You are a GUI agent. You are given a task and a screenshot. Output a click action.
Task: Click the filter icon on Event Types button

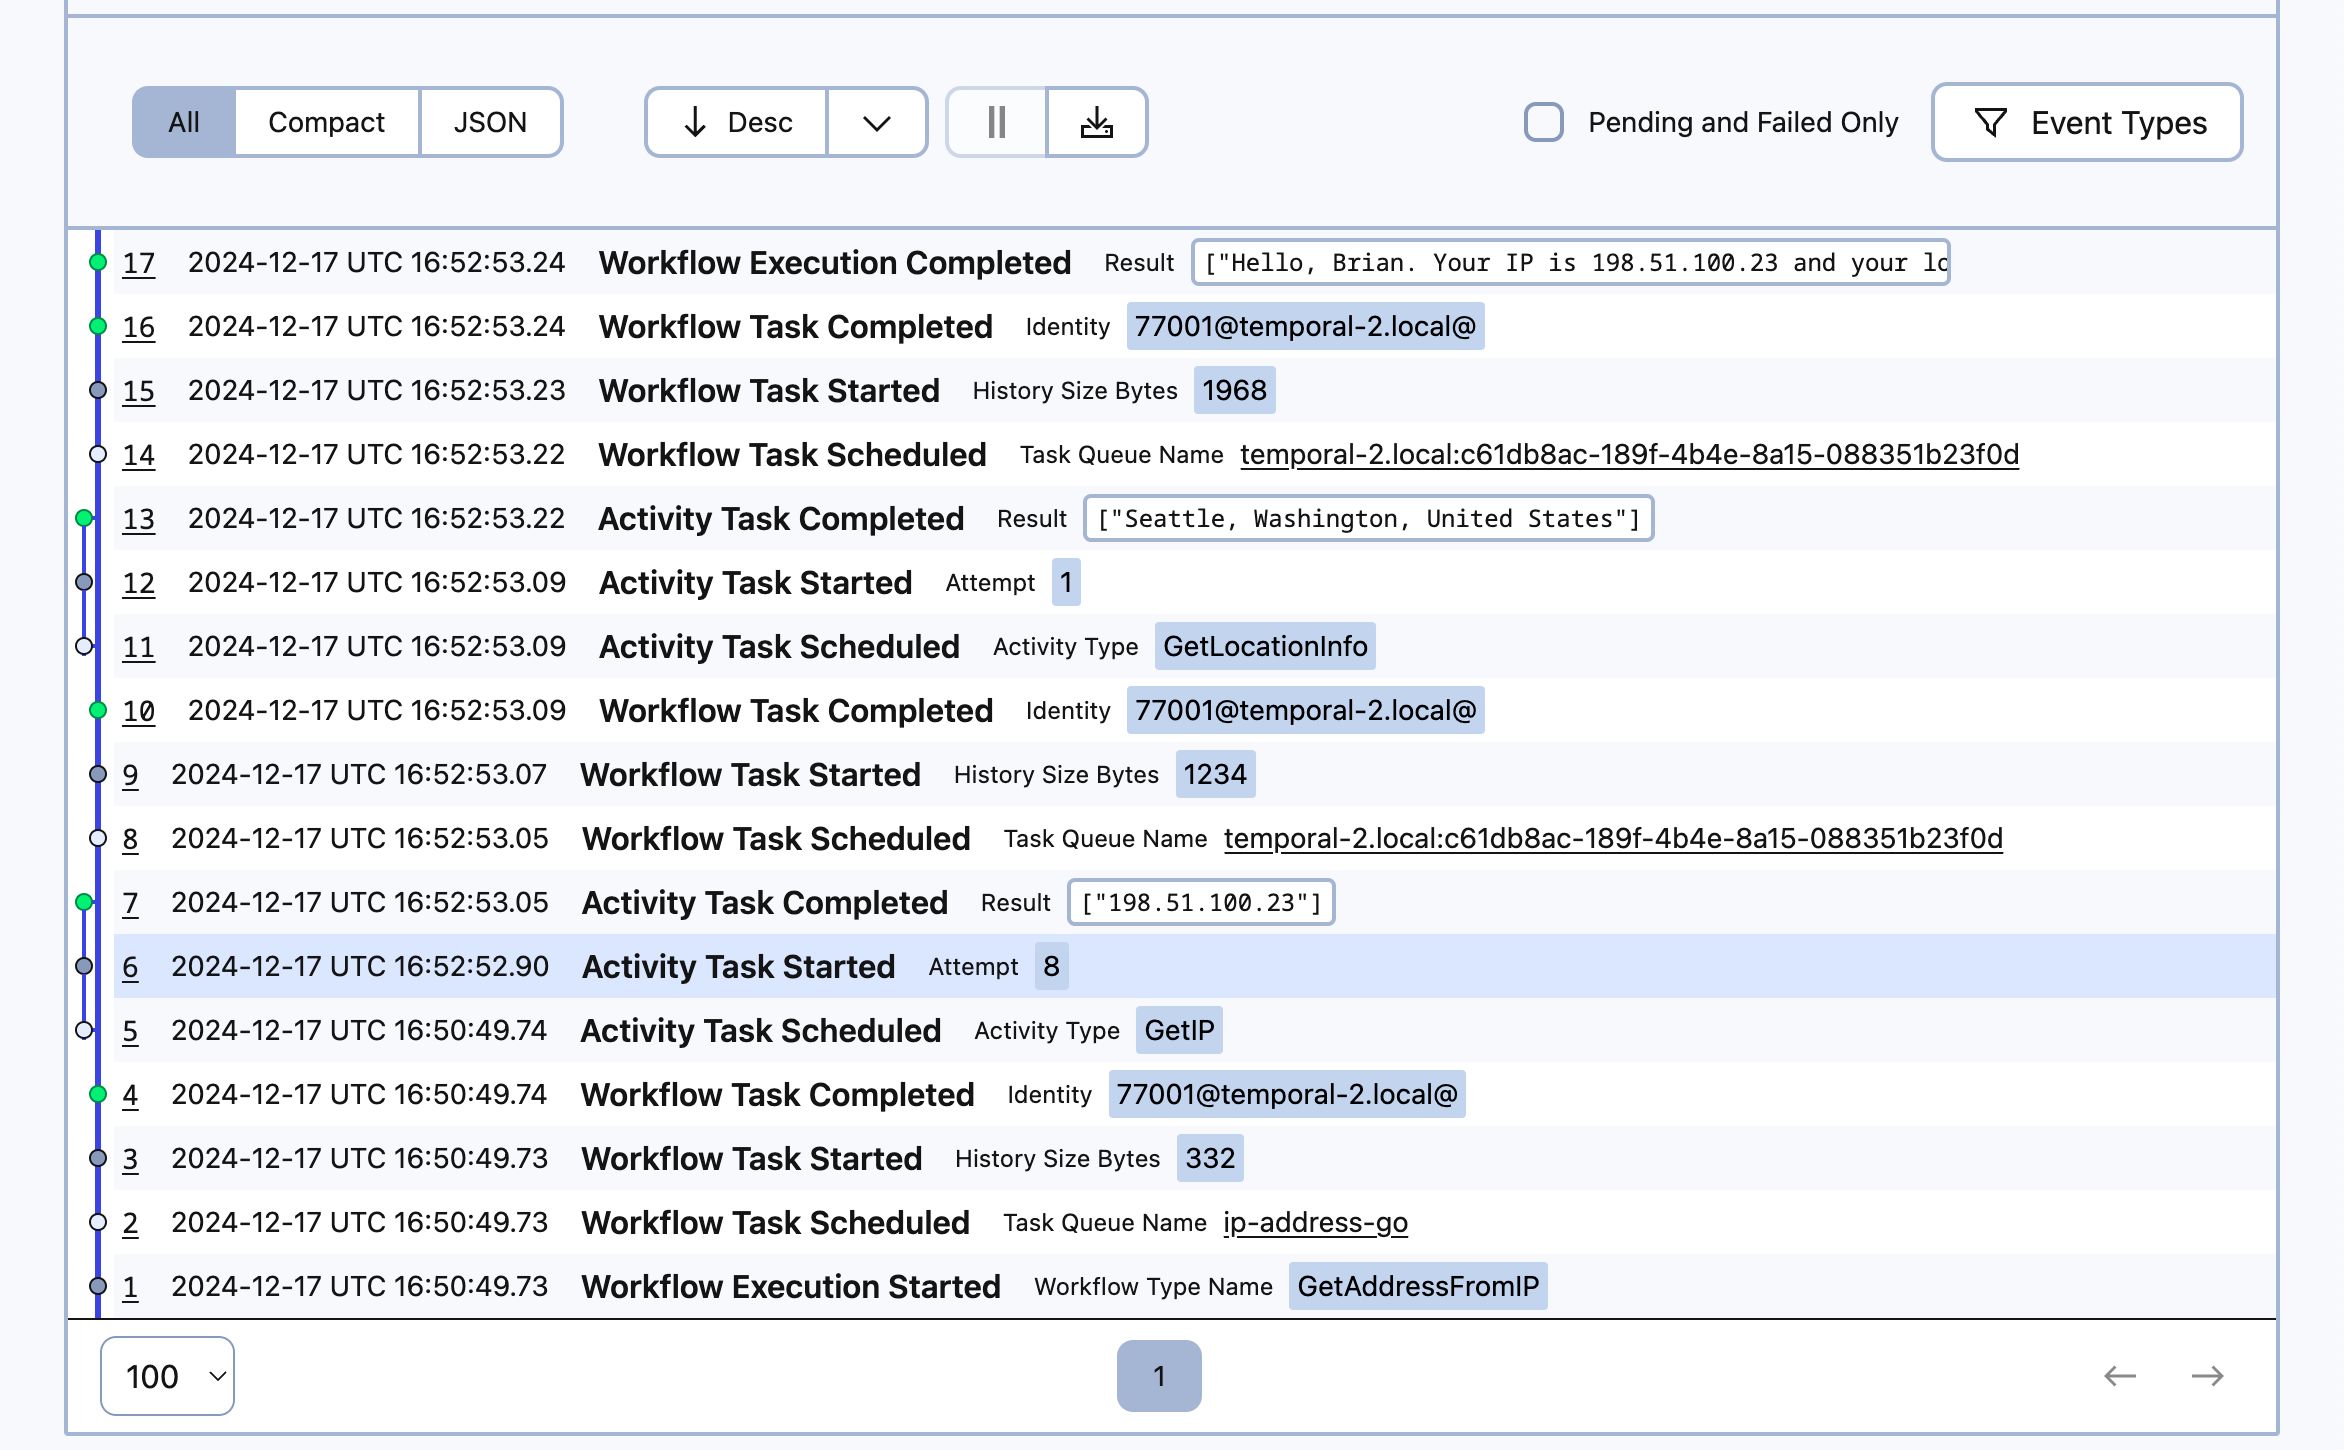[1993, 122]
